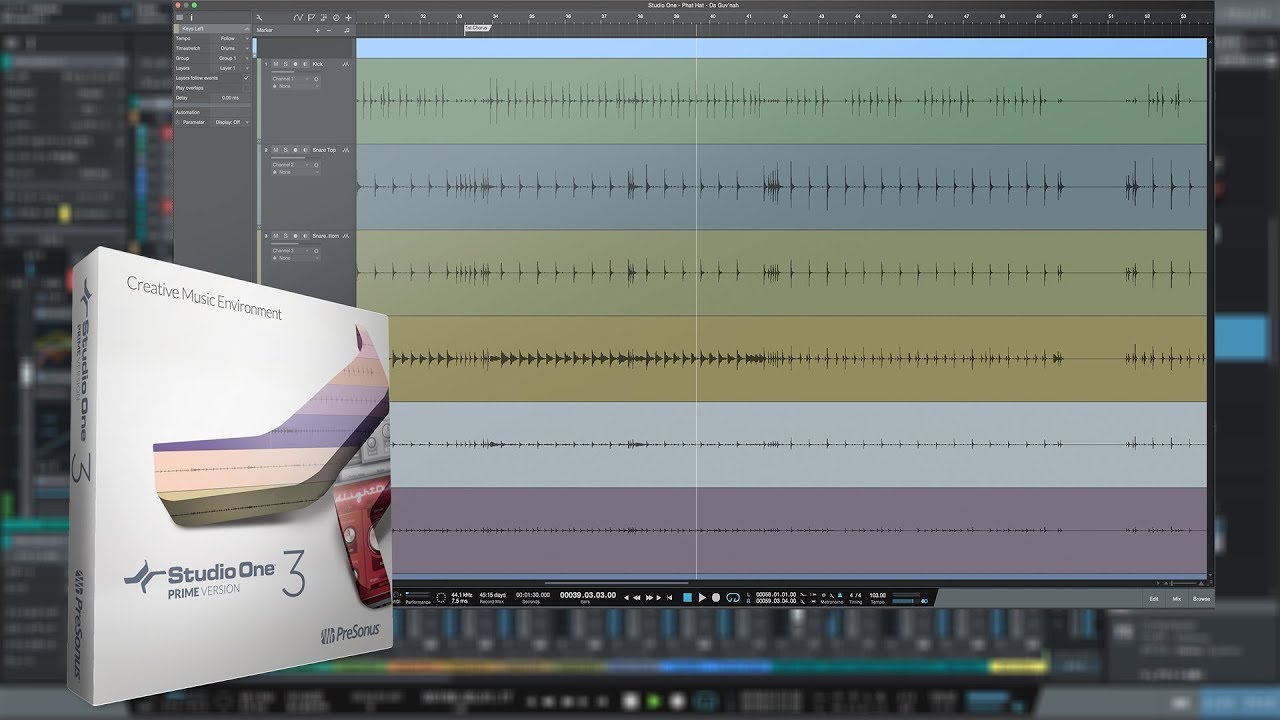1280x720 pixels.
Task: Open the Kick track automation waveform icon
Action: 346,64
